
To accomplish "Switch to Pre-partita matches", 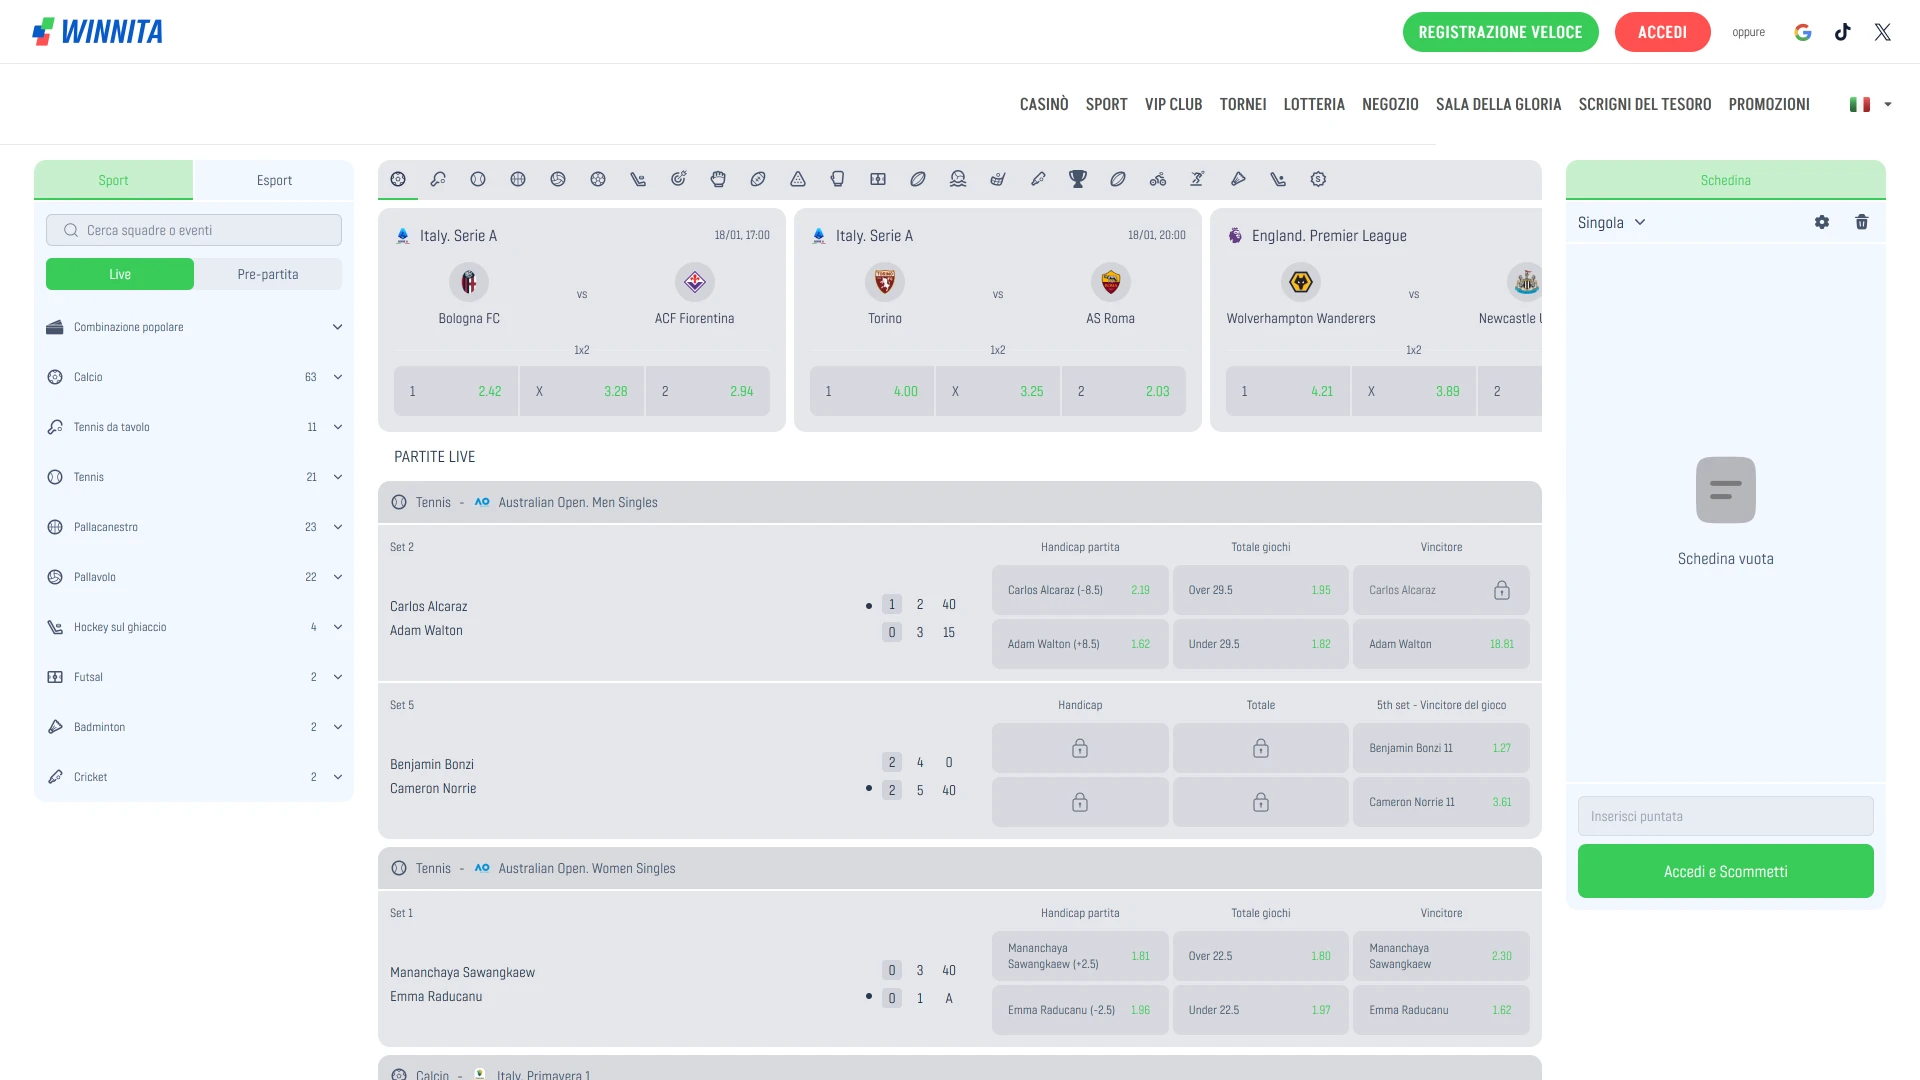I will pyautogui.click(x=268, y=274).
